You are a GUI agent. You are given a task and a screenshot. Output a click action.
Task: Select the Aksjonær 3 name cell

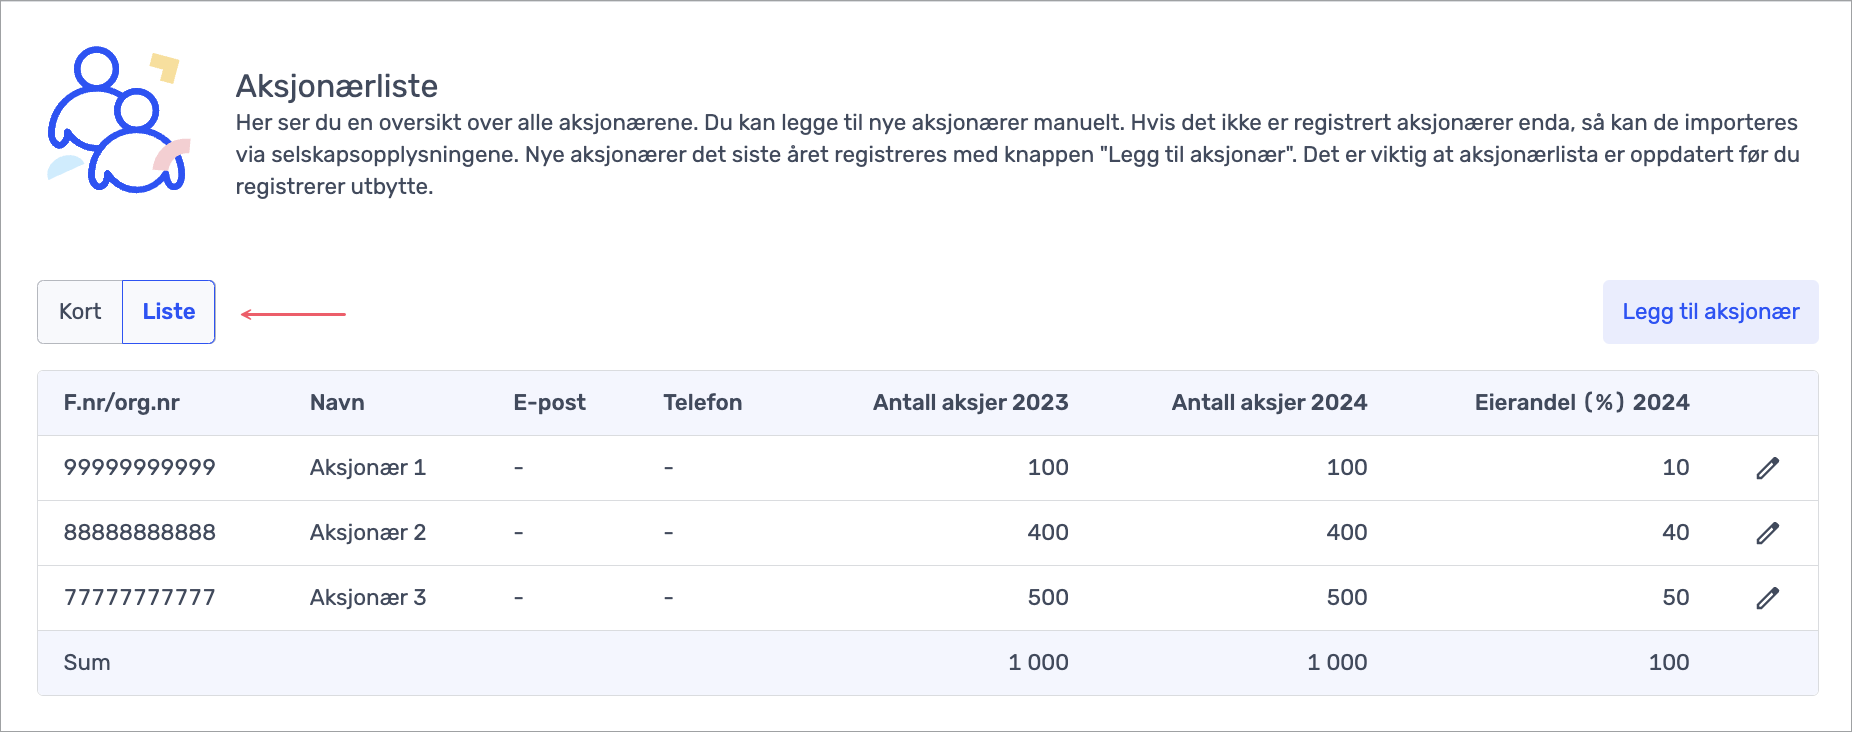(x=368, y=598)
